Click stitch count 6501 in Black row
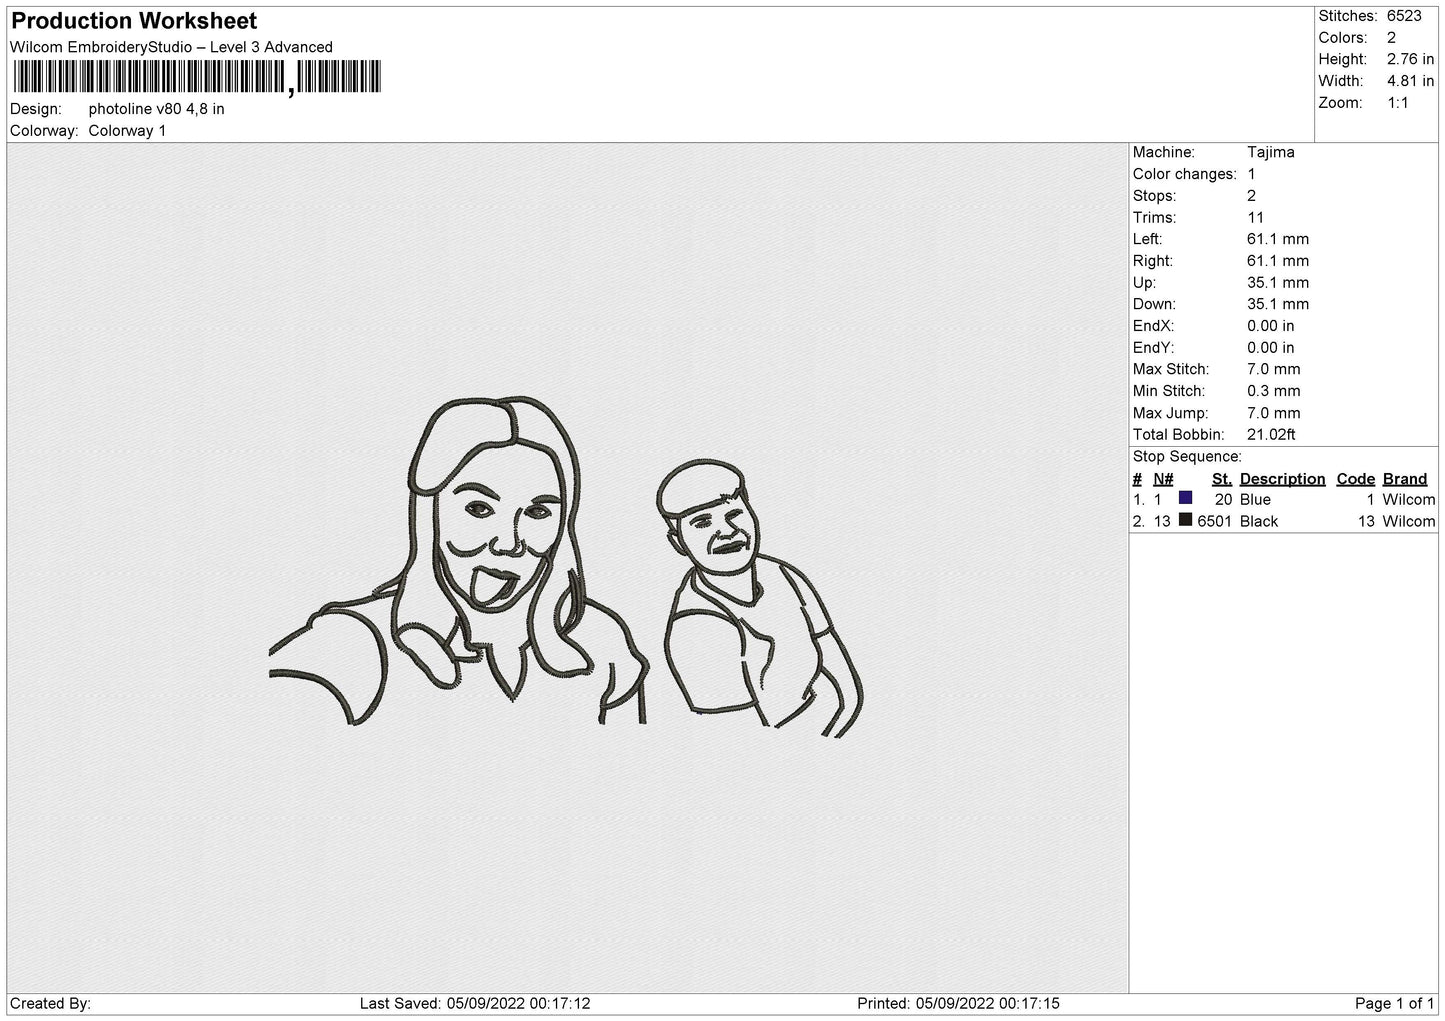The image size is (1445, 1021). click(1215, 522)
